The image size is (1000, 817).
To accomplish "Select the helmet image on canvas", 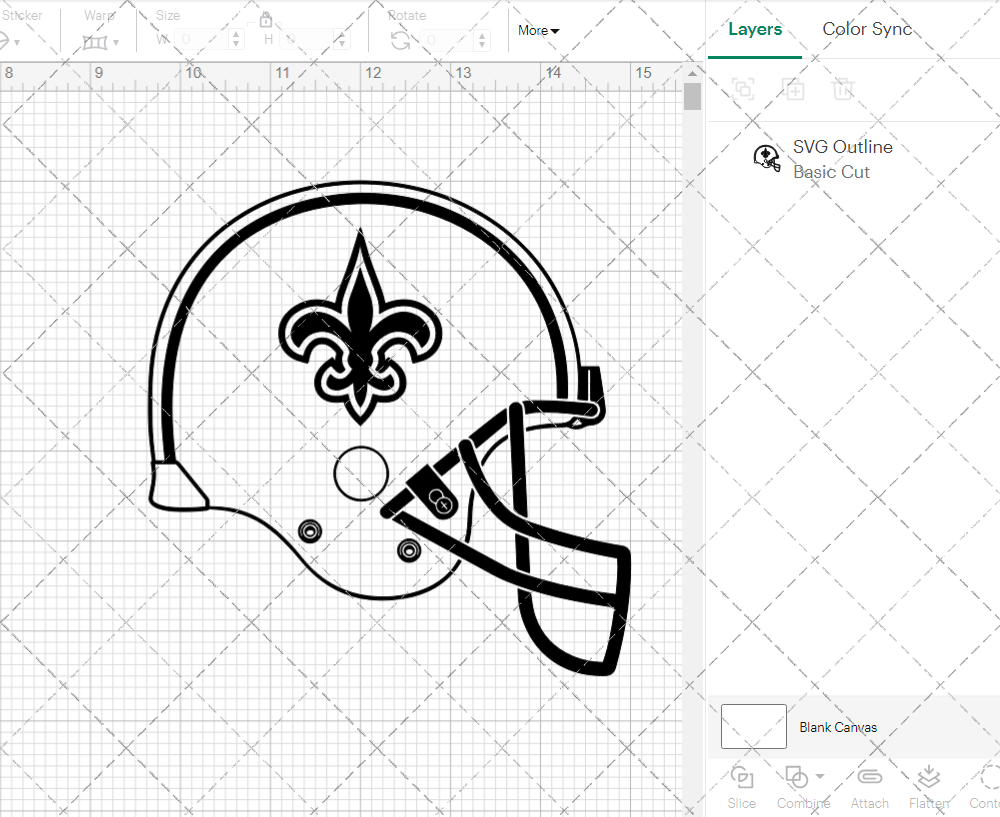I will 389,427.
